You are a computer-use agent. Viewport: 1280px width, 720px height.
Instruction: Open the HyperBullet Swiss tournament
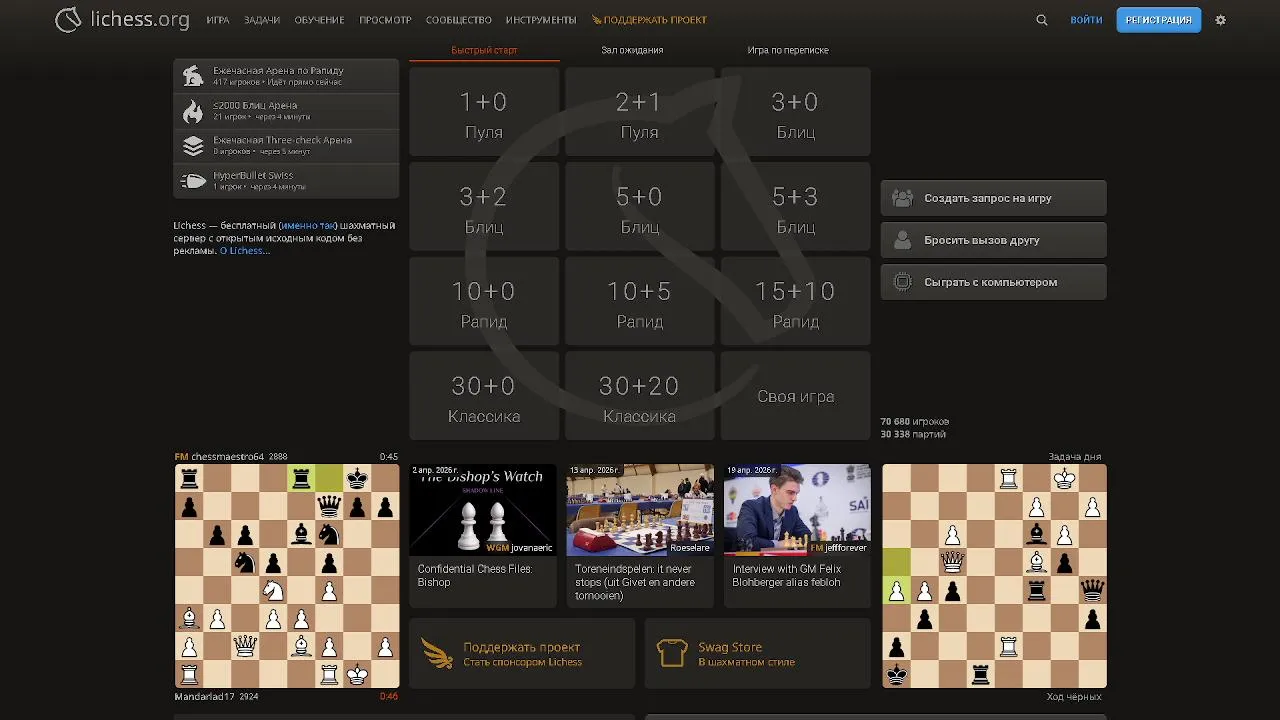coord(286,181)
